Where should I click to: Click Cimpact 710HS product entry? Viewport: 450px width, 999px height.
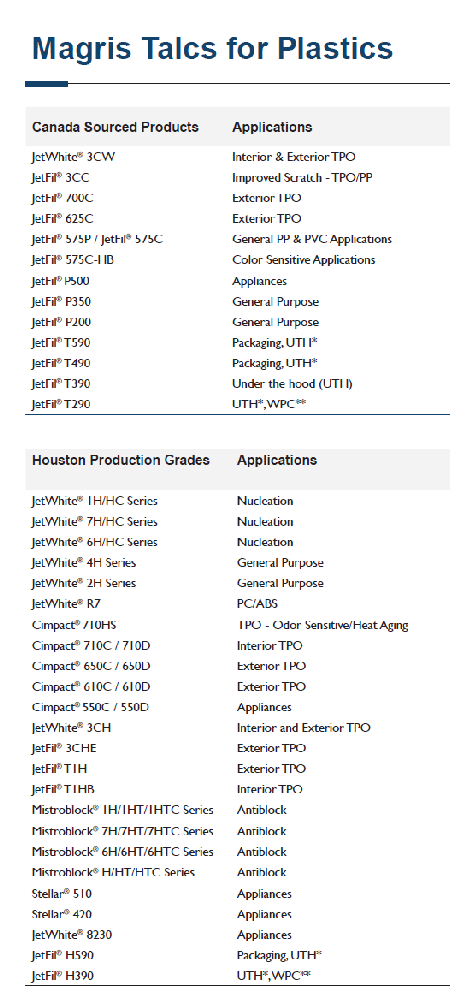(x=74, y=625)
